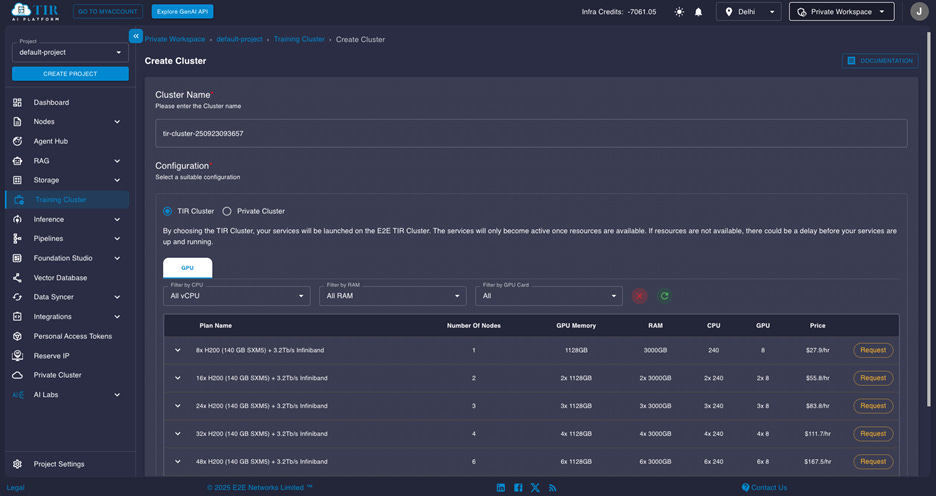This screenshot has height=496, width=936.
Task: Expand the Nodes sidebar chevron
Action: pyautogui.click(x=117, y=122)
